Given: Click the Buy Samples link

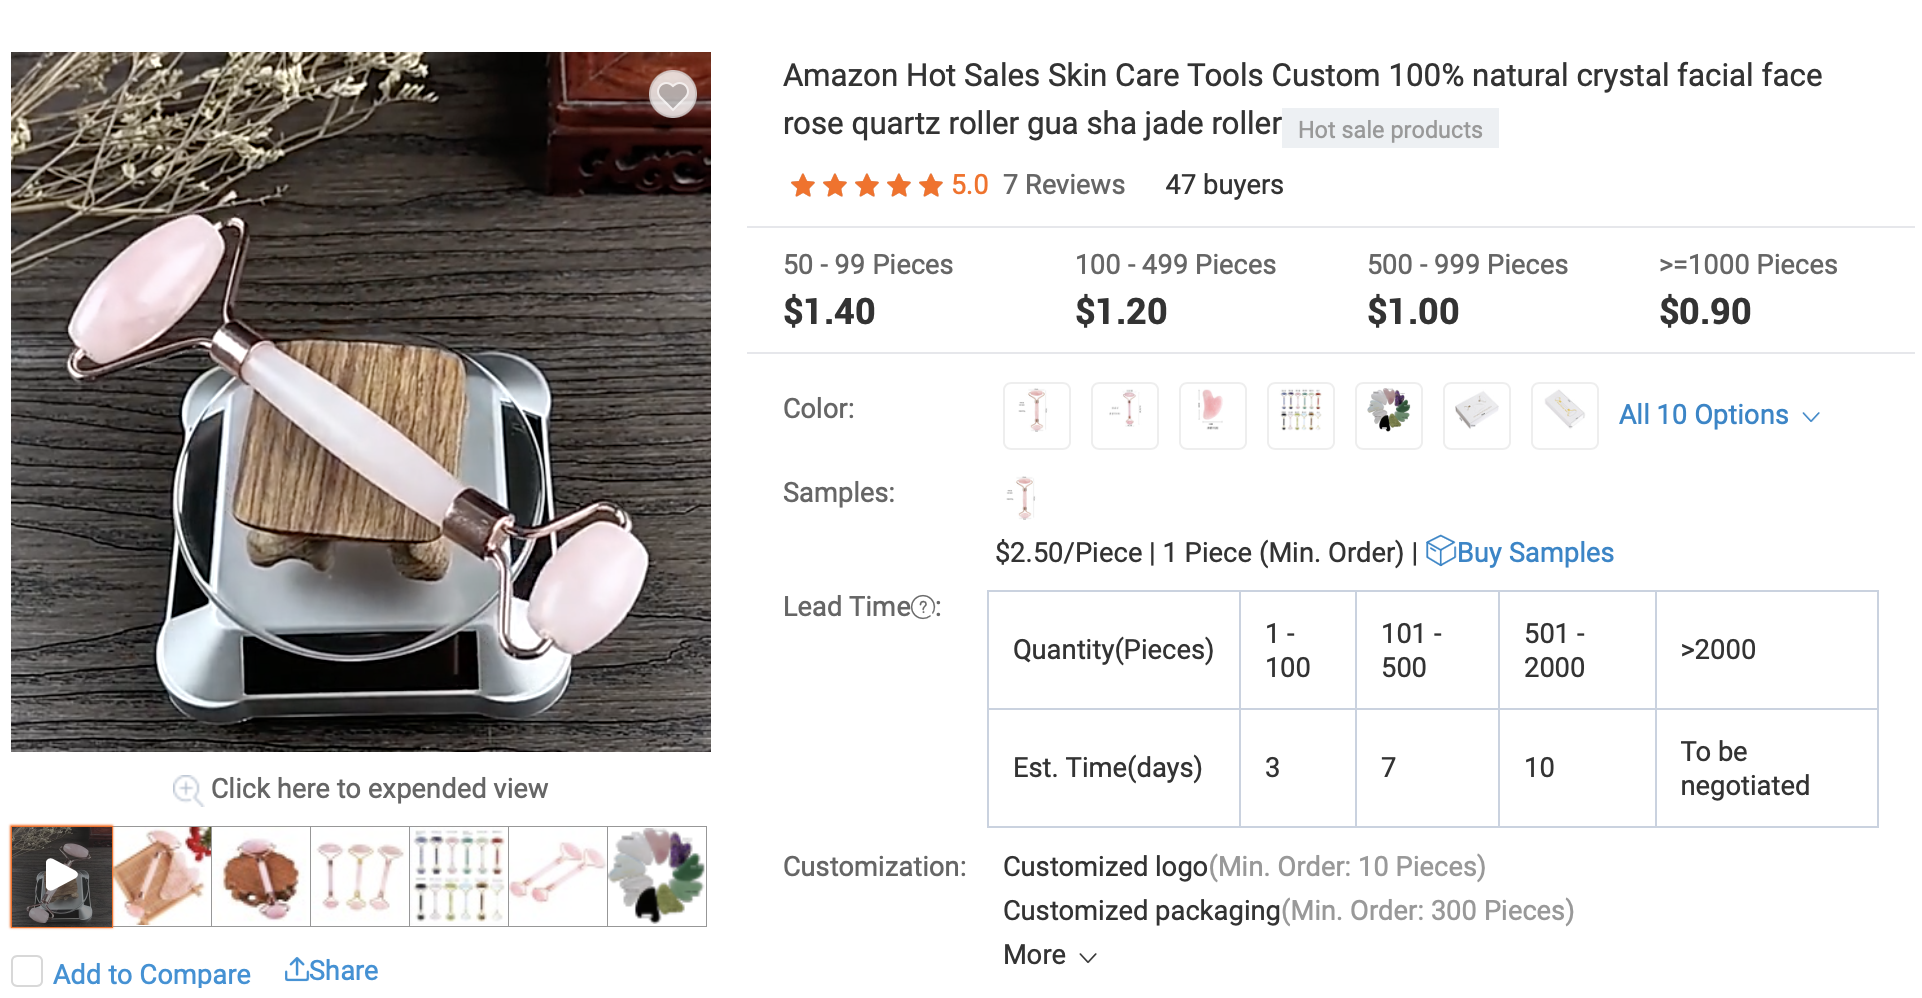Looking at the screenshot, I should pyautogui.click(x=1534, y=553).
